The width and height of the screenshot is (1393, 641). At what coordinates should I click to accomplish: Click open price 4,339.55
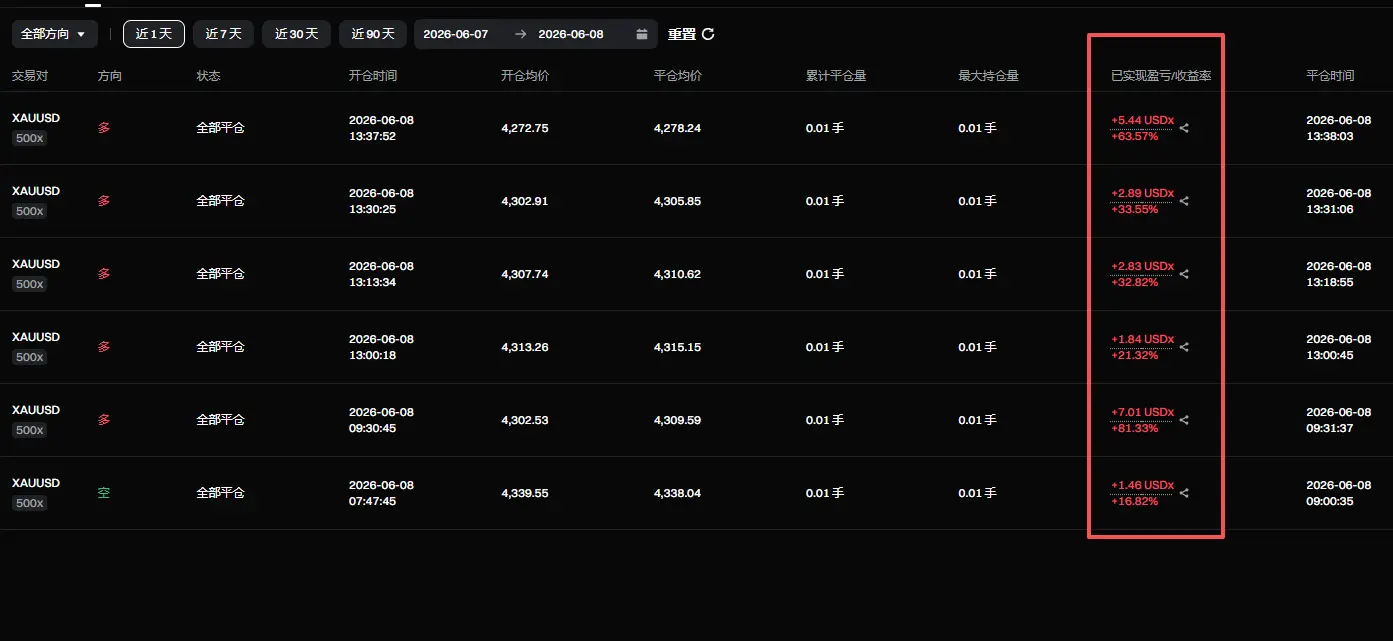pos(525,493)
